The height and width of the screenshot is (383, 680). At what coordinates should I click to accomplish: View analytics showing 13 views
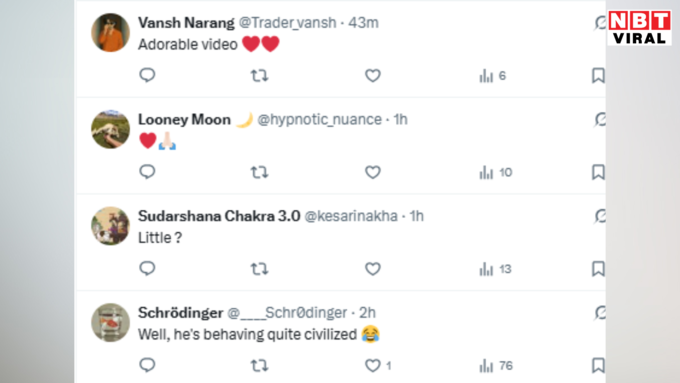tap(495, 269)
